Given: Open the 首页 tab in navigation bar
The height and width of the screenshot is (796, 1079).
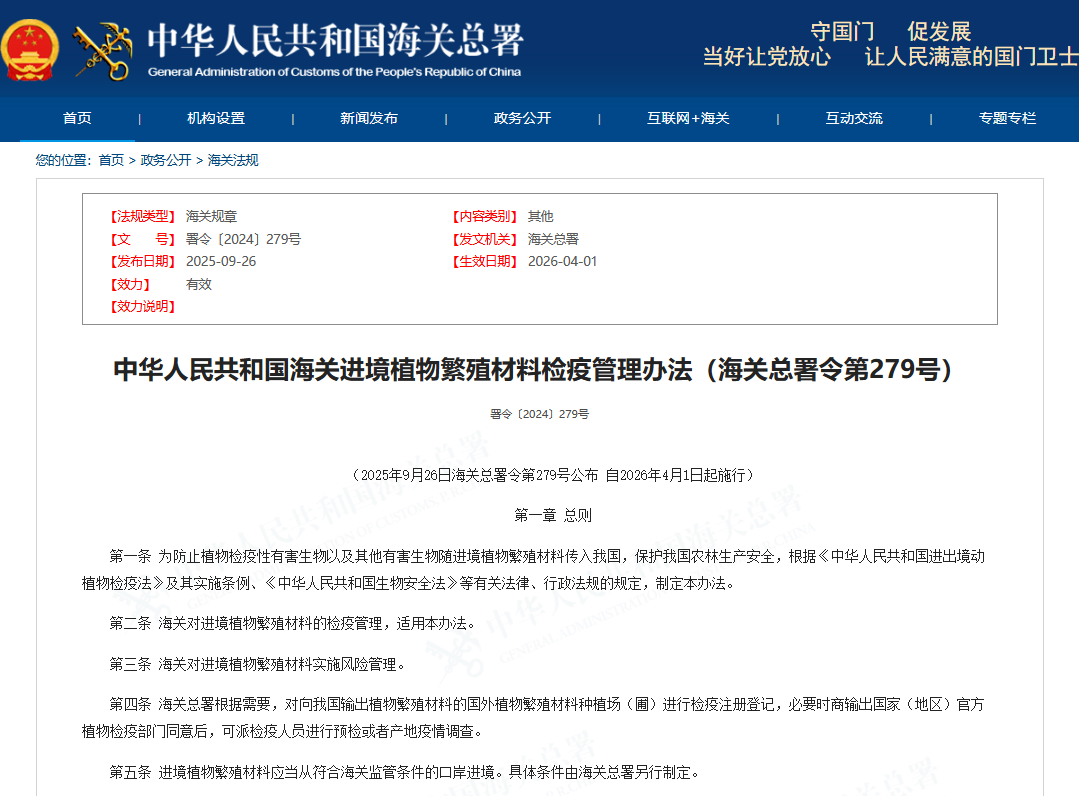Looking at the screenshot, I should tap(77, 118).
